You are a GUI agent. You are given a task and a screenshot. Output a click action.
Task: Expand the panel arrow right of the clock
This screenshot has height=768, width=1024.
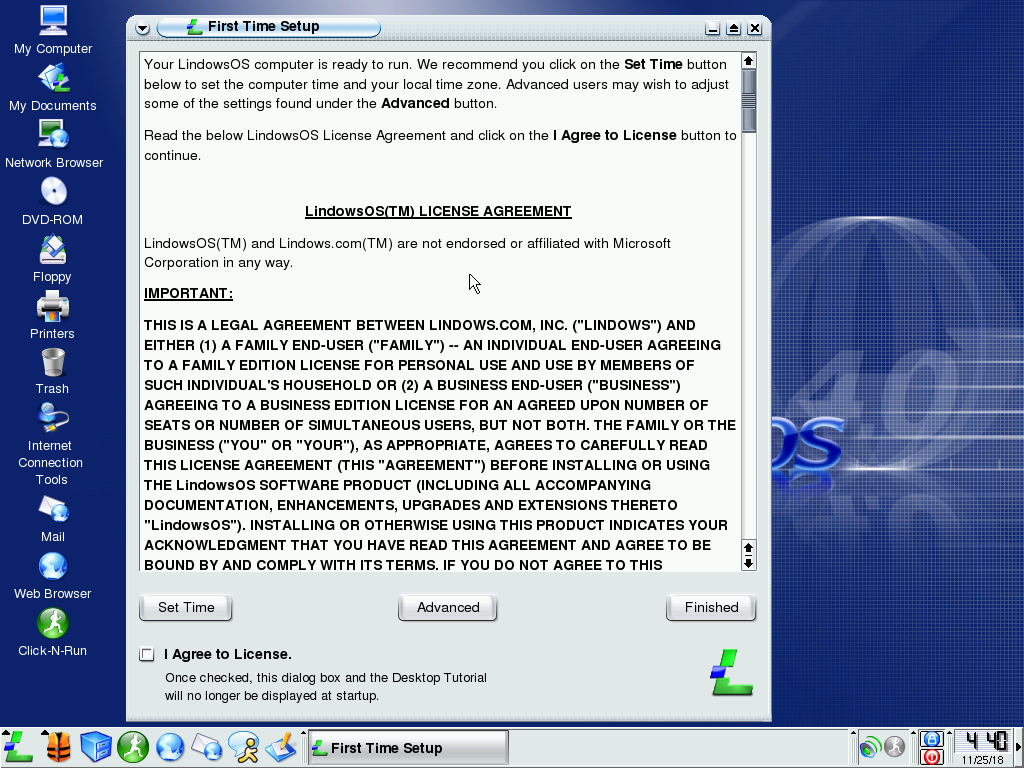1018,746
